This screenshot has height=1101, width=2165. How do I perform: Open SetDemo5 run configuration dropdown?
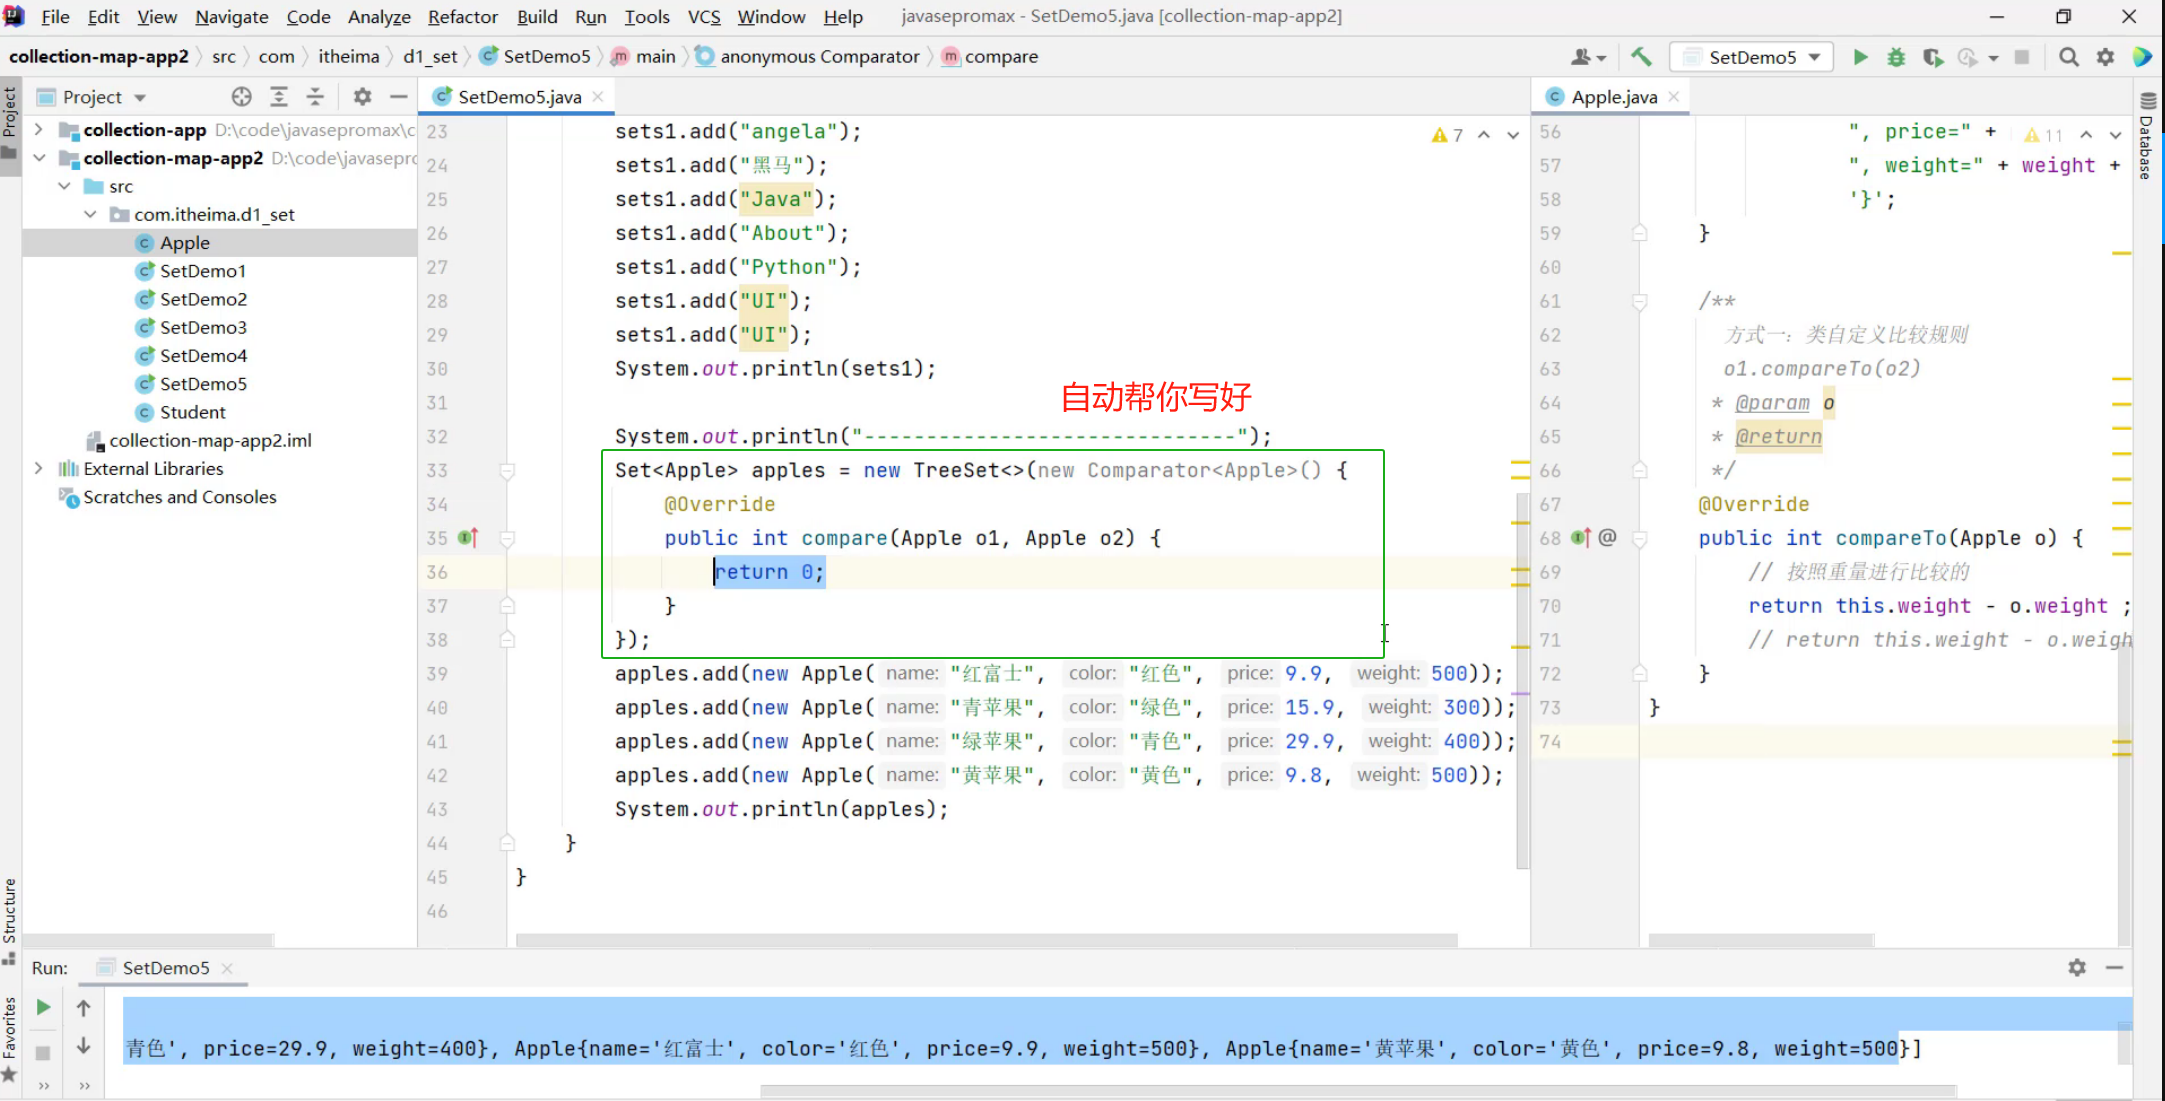tap(1752, 57)
